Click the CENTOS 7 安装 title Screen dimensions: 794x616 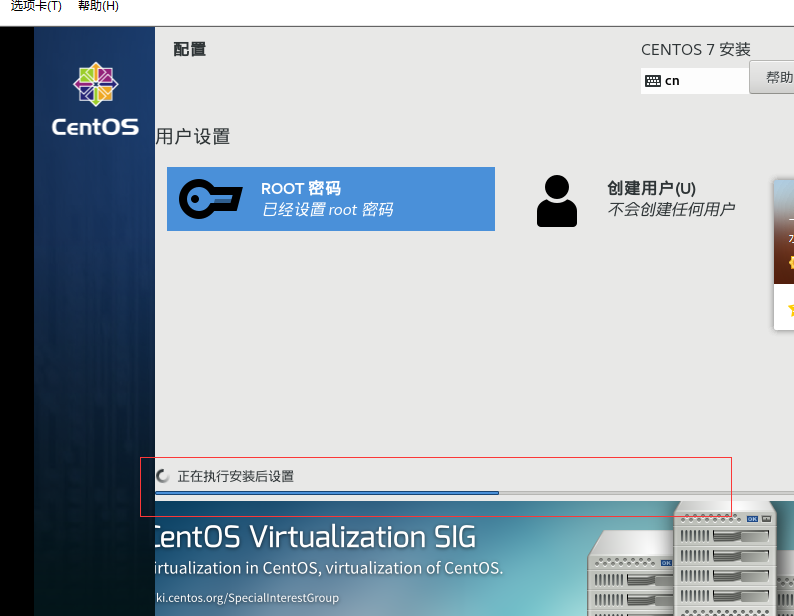(x=695, y=50)
